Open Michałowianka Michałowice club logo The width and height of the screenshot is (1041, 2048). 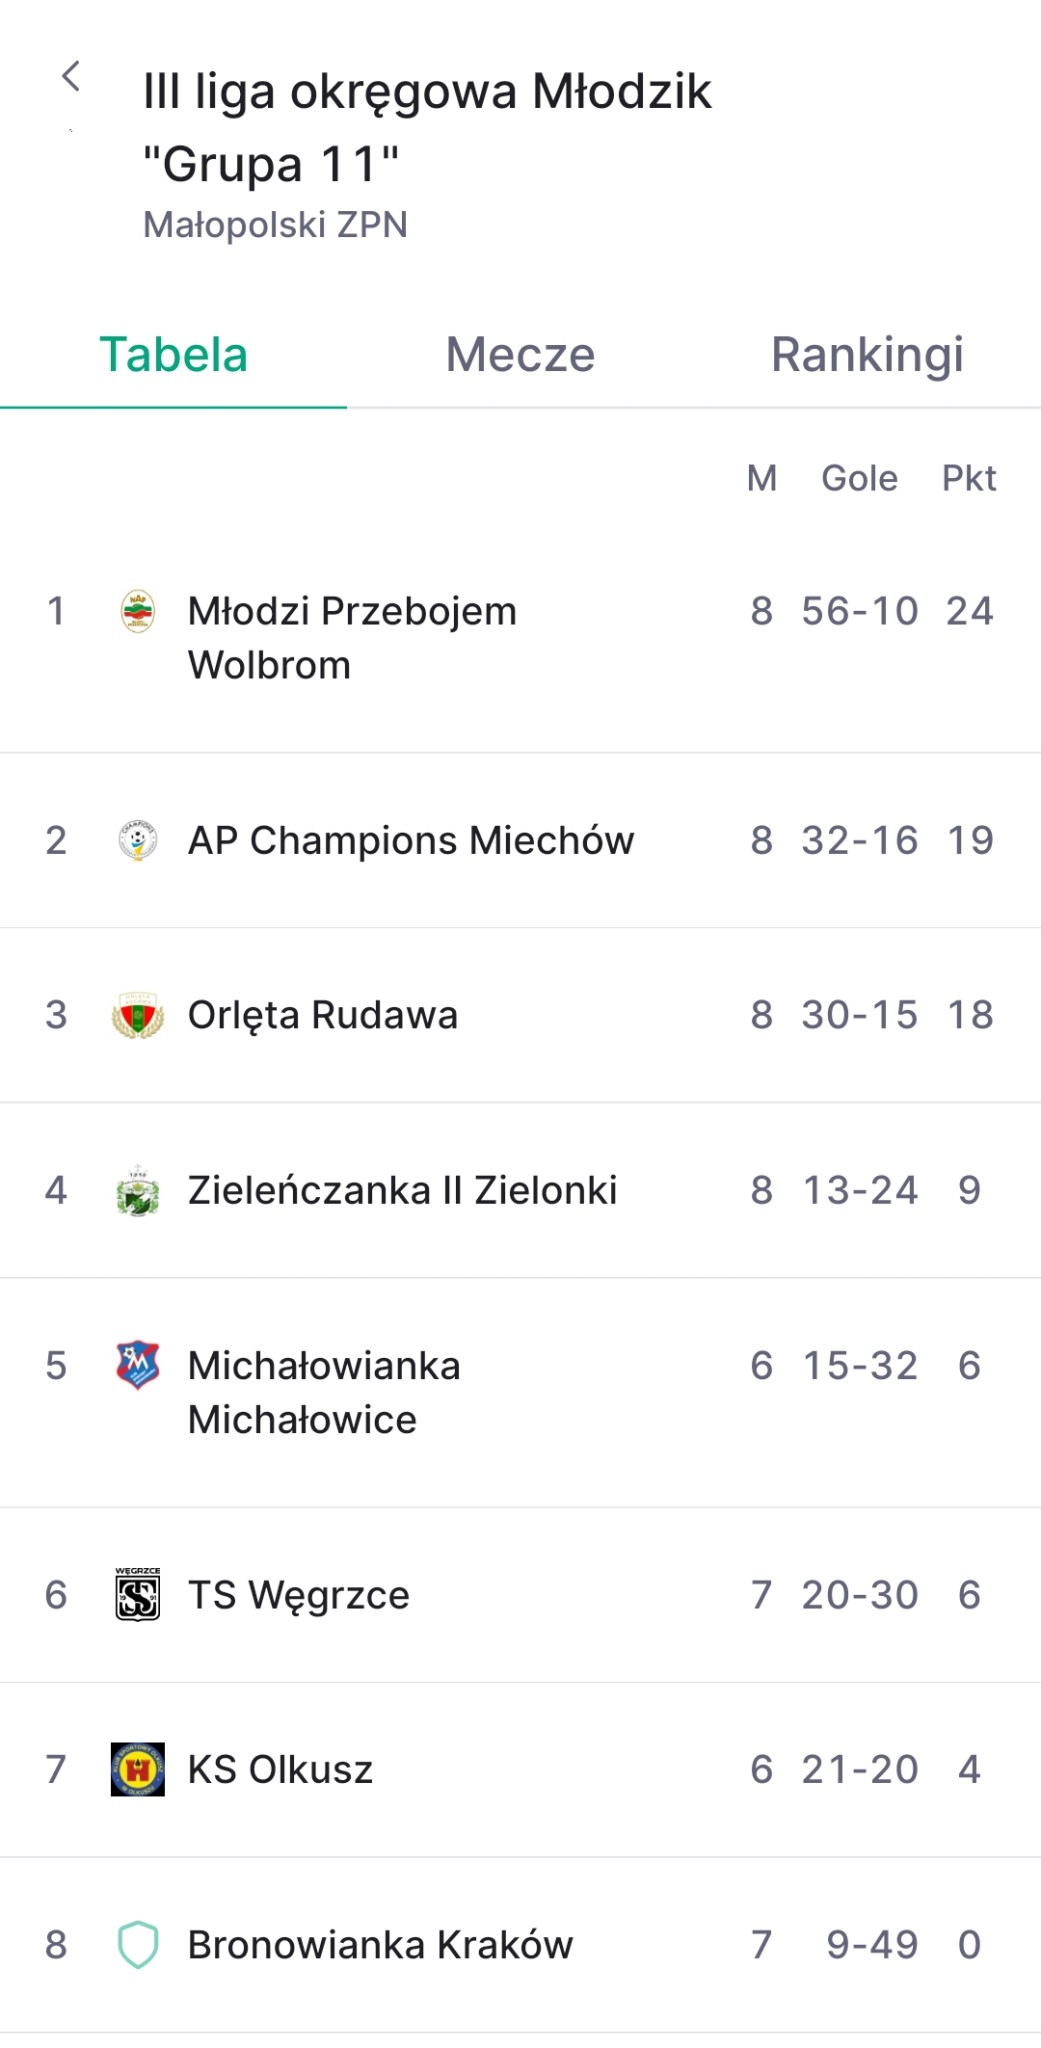(x=138, y=1365)
